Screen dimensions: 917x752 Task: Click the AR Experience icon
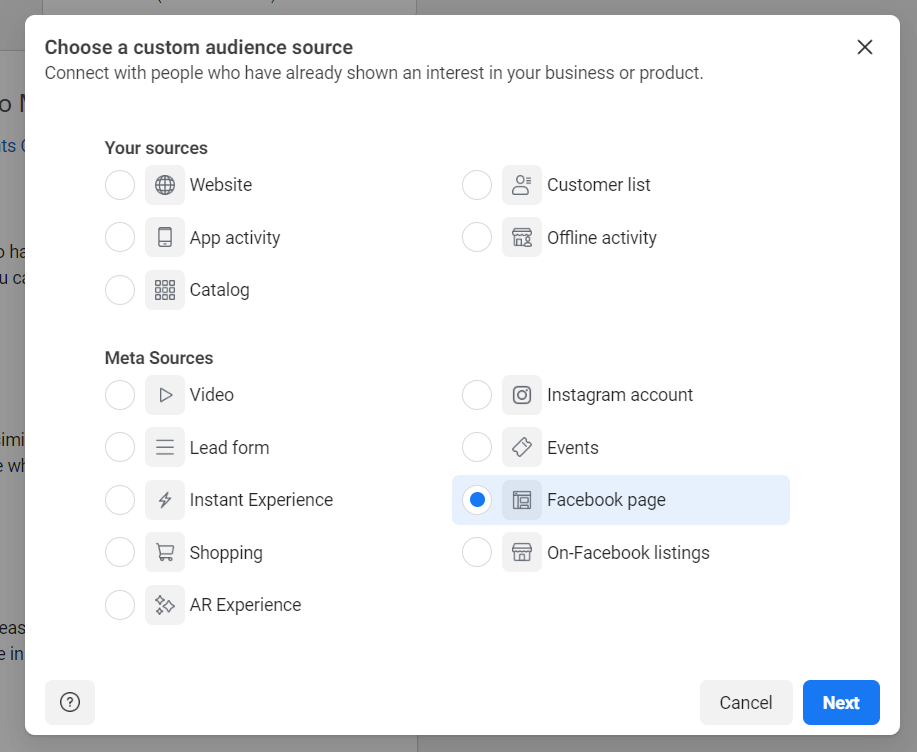coord(164,604)
